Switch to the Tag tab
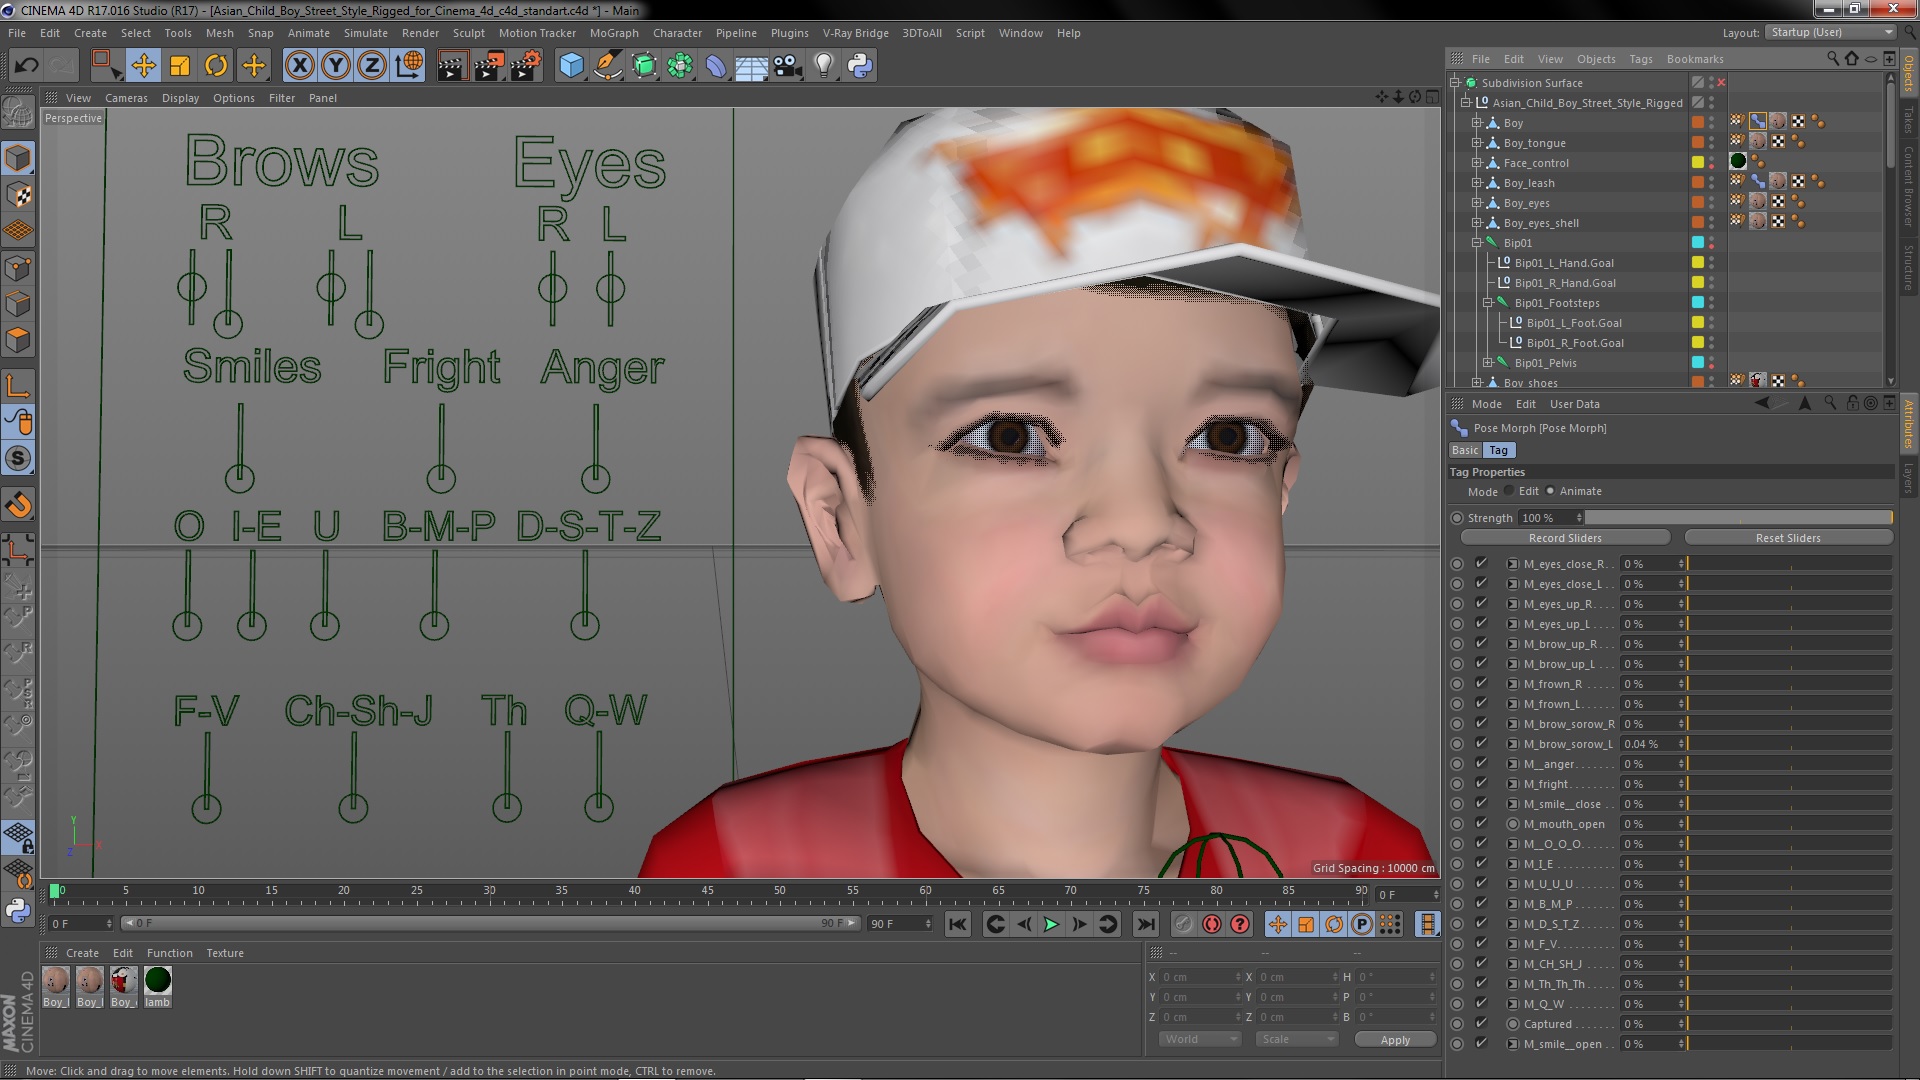 (1498, 450)
